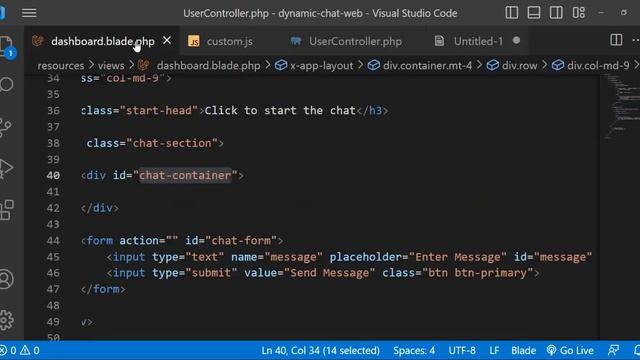
Task: Select resources breadcrumb
Action: pos(61,65)
